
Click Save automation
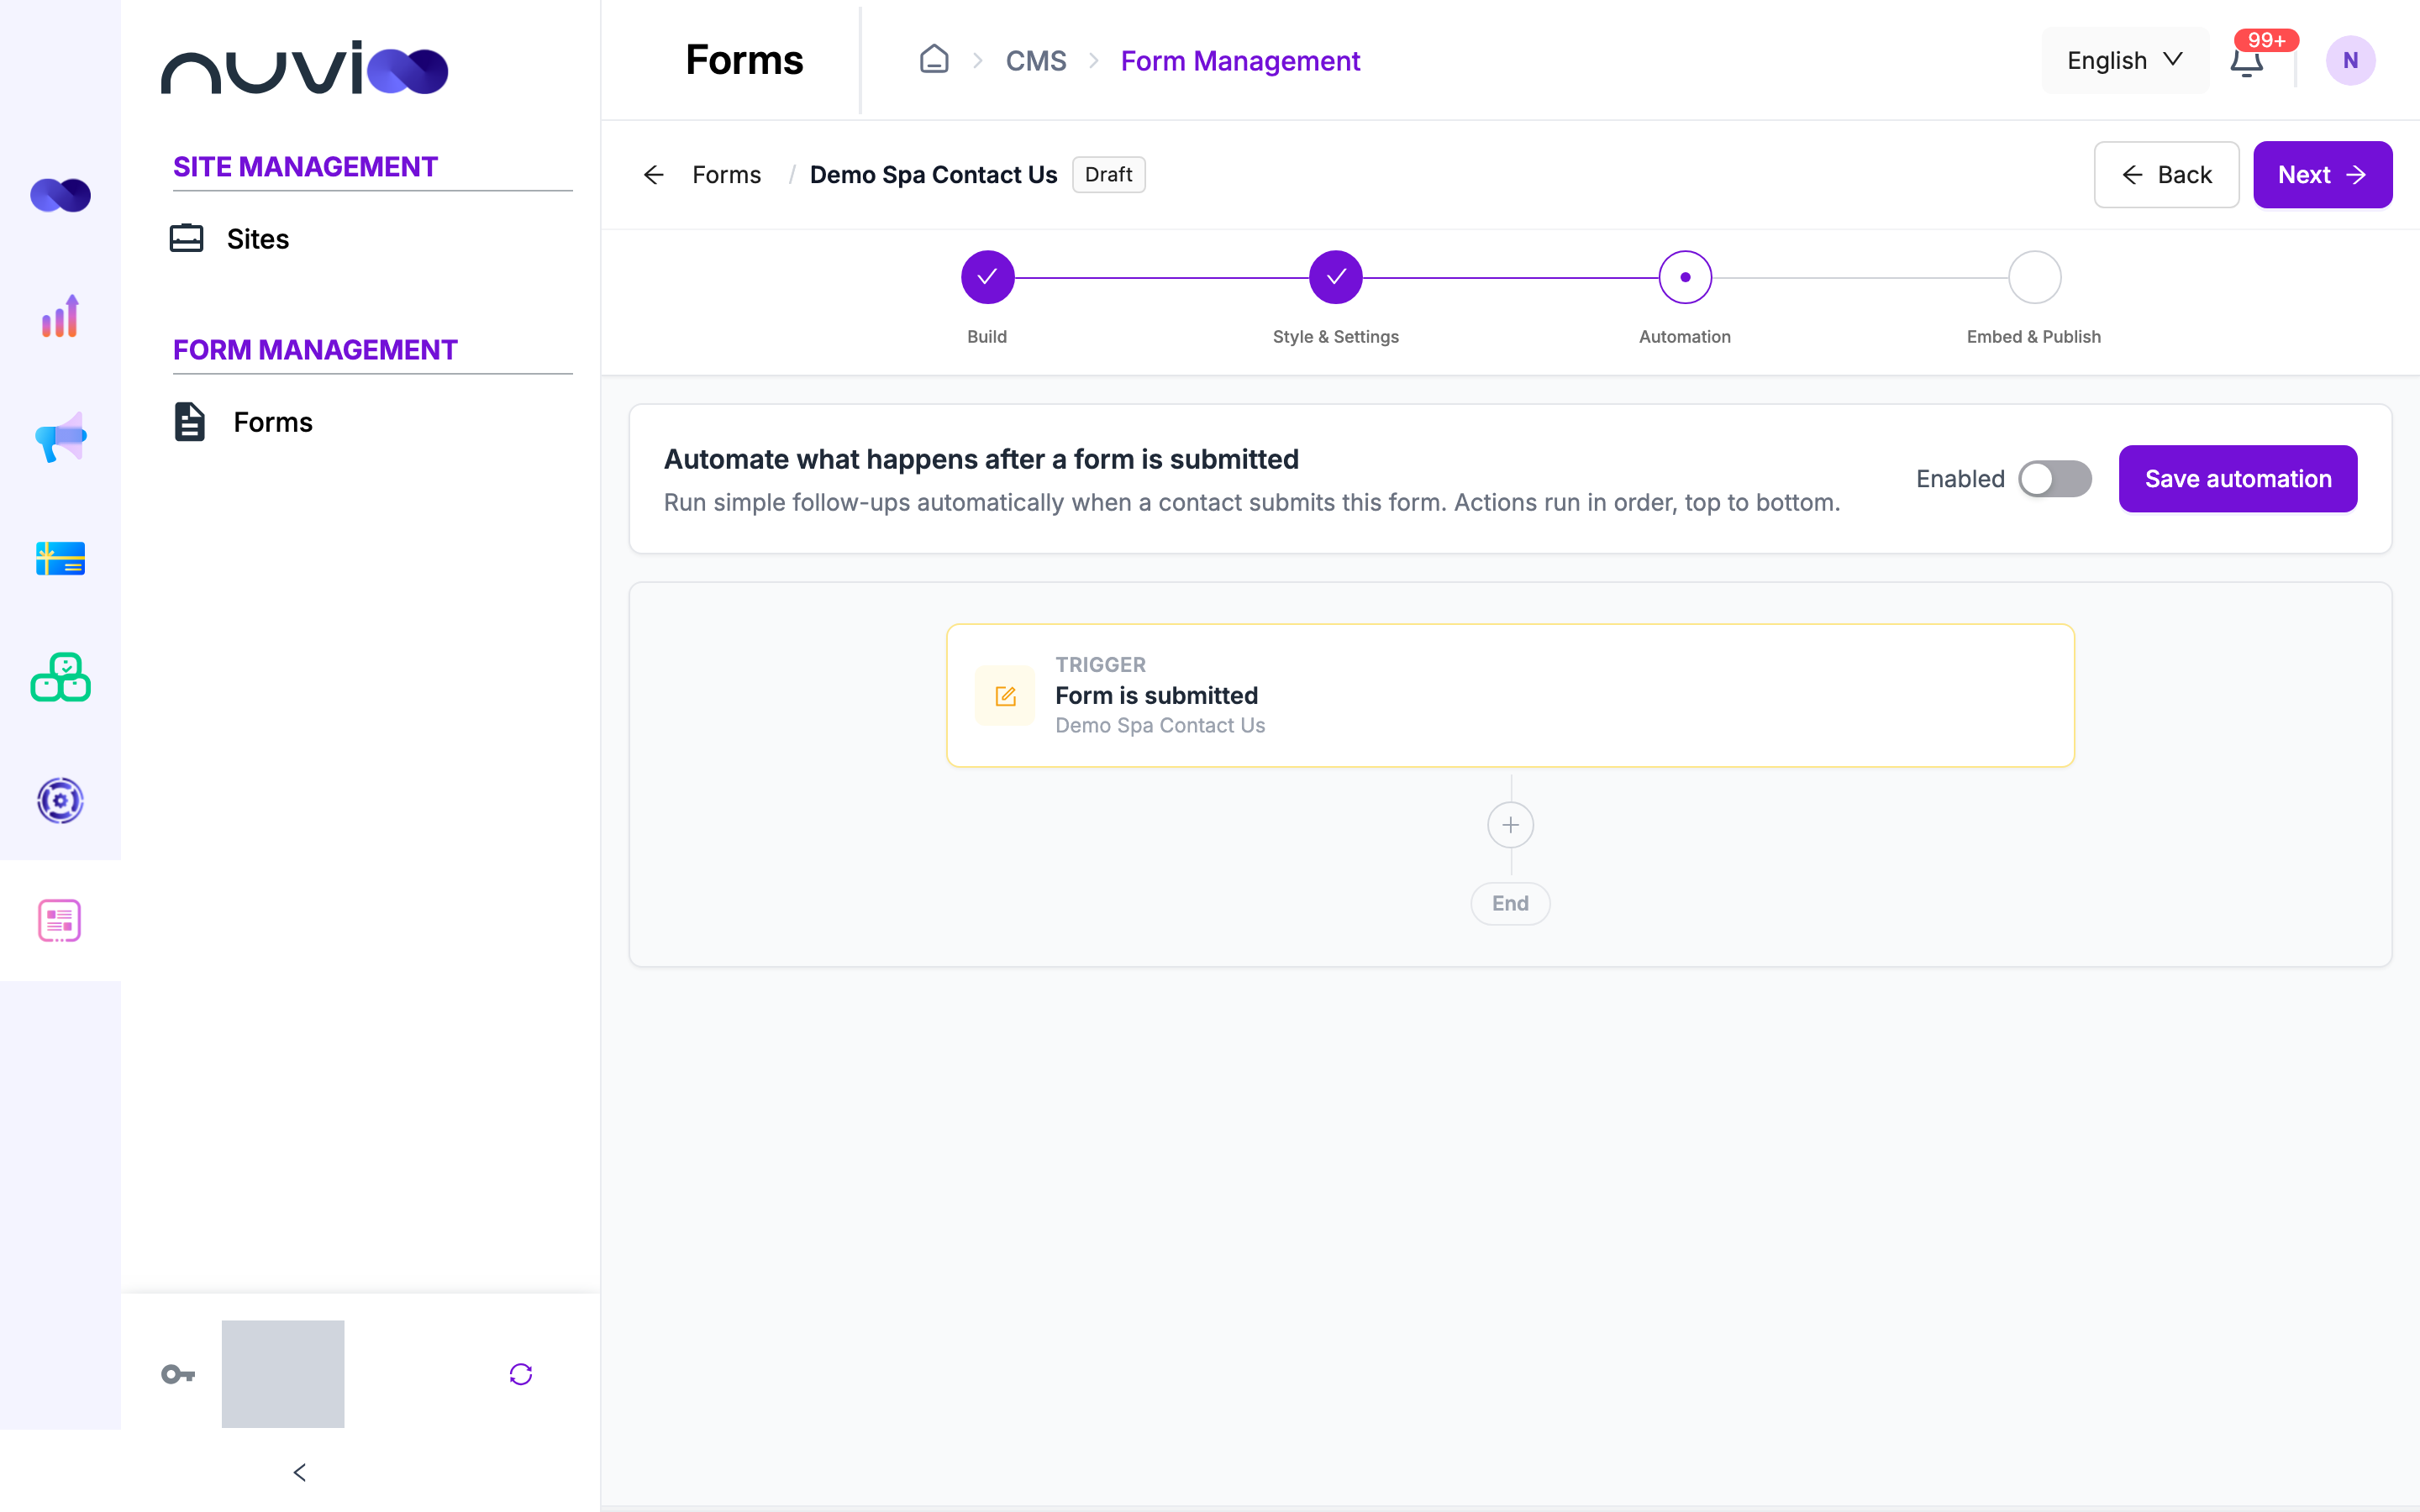[2238, 479]
